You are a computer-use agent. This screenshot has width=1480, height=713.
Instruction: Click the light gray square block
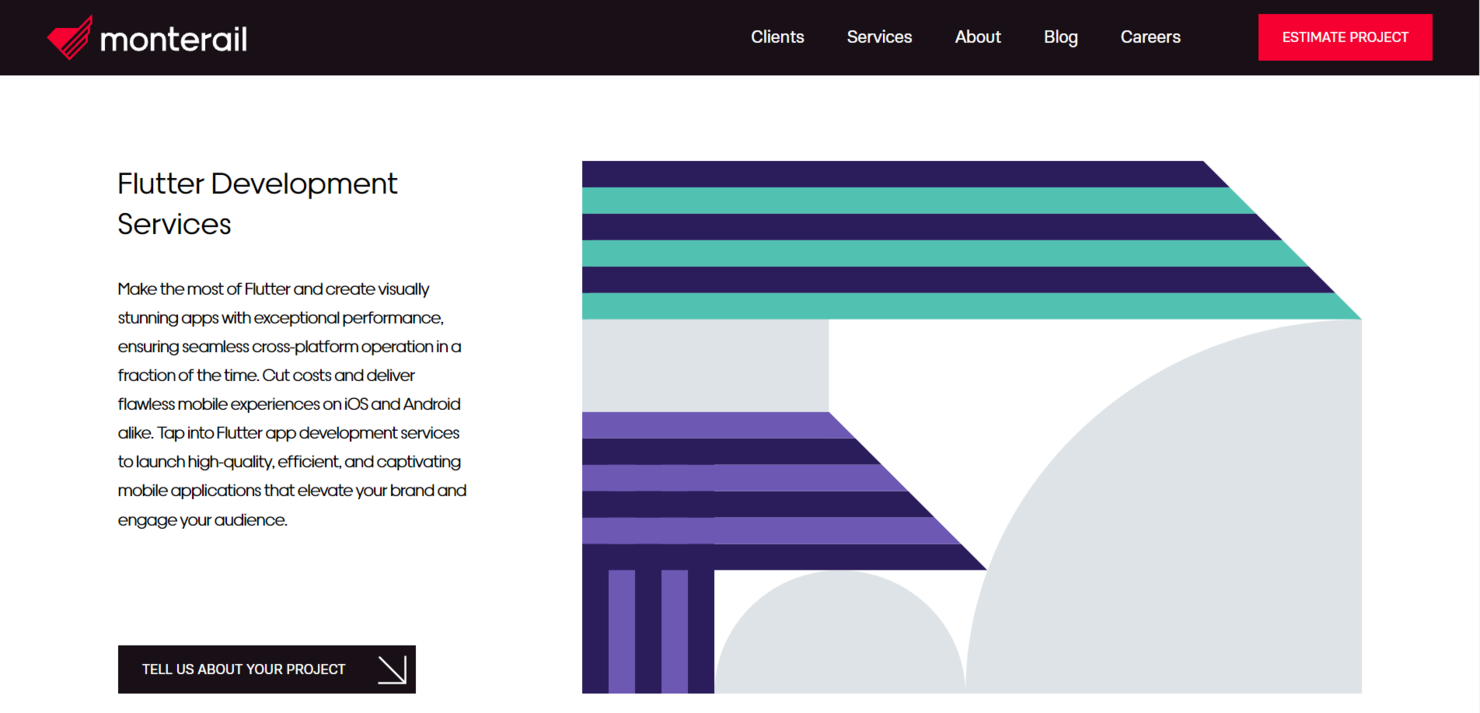[705, 365]
